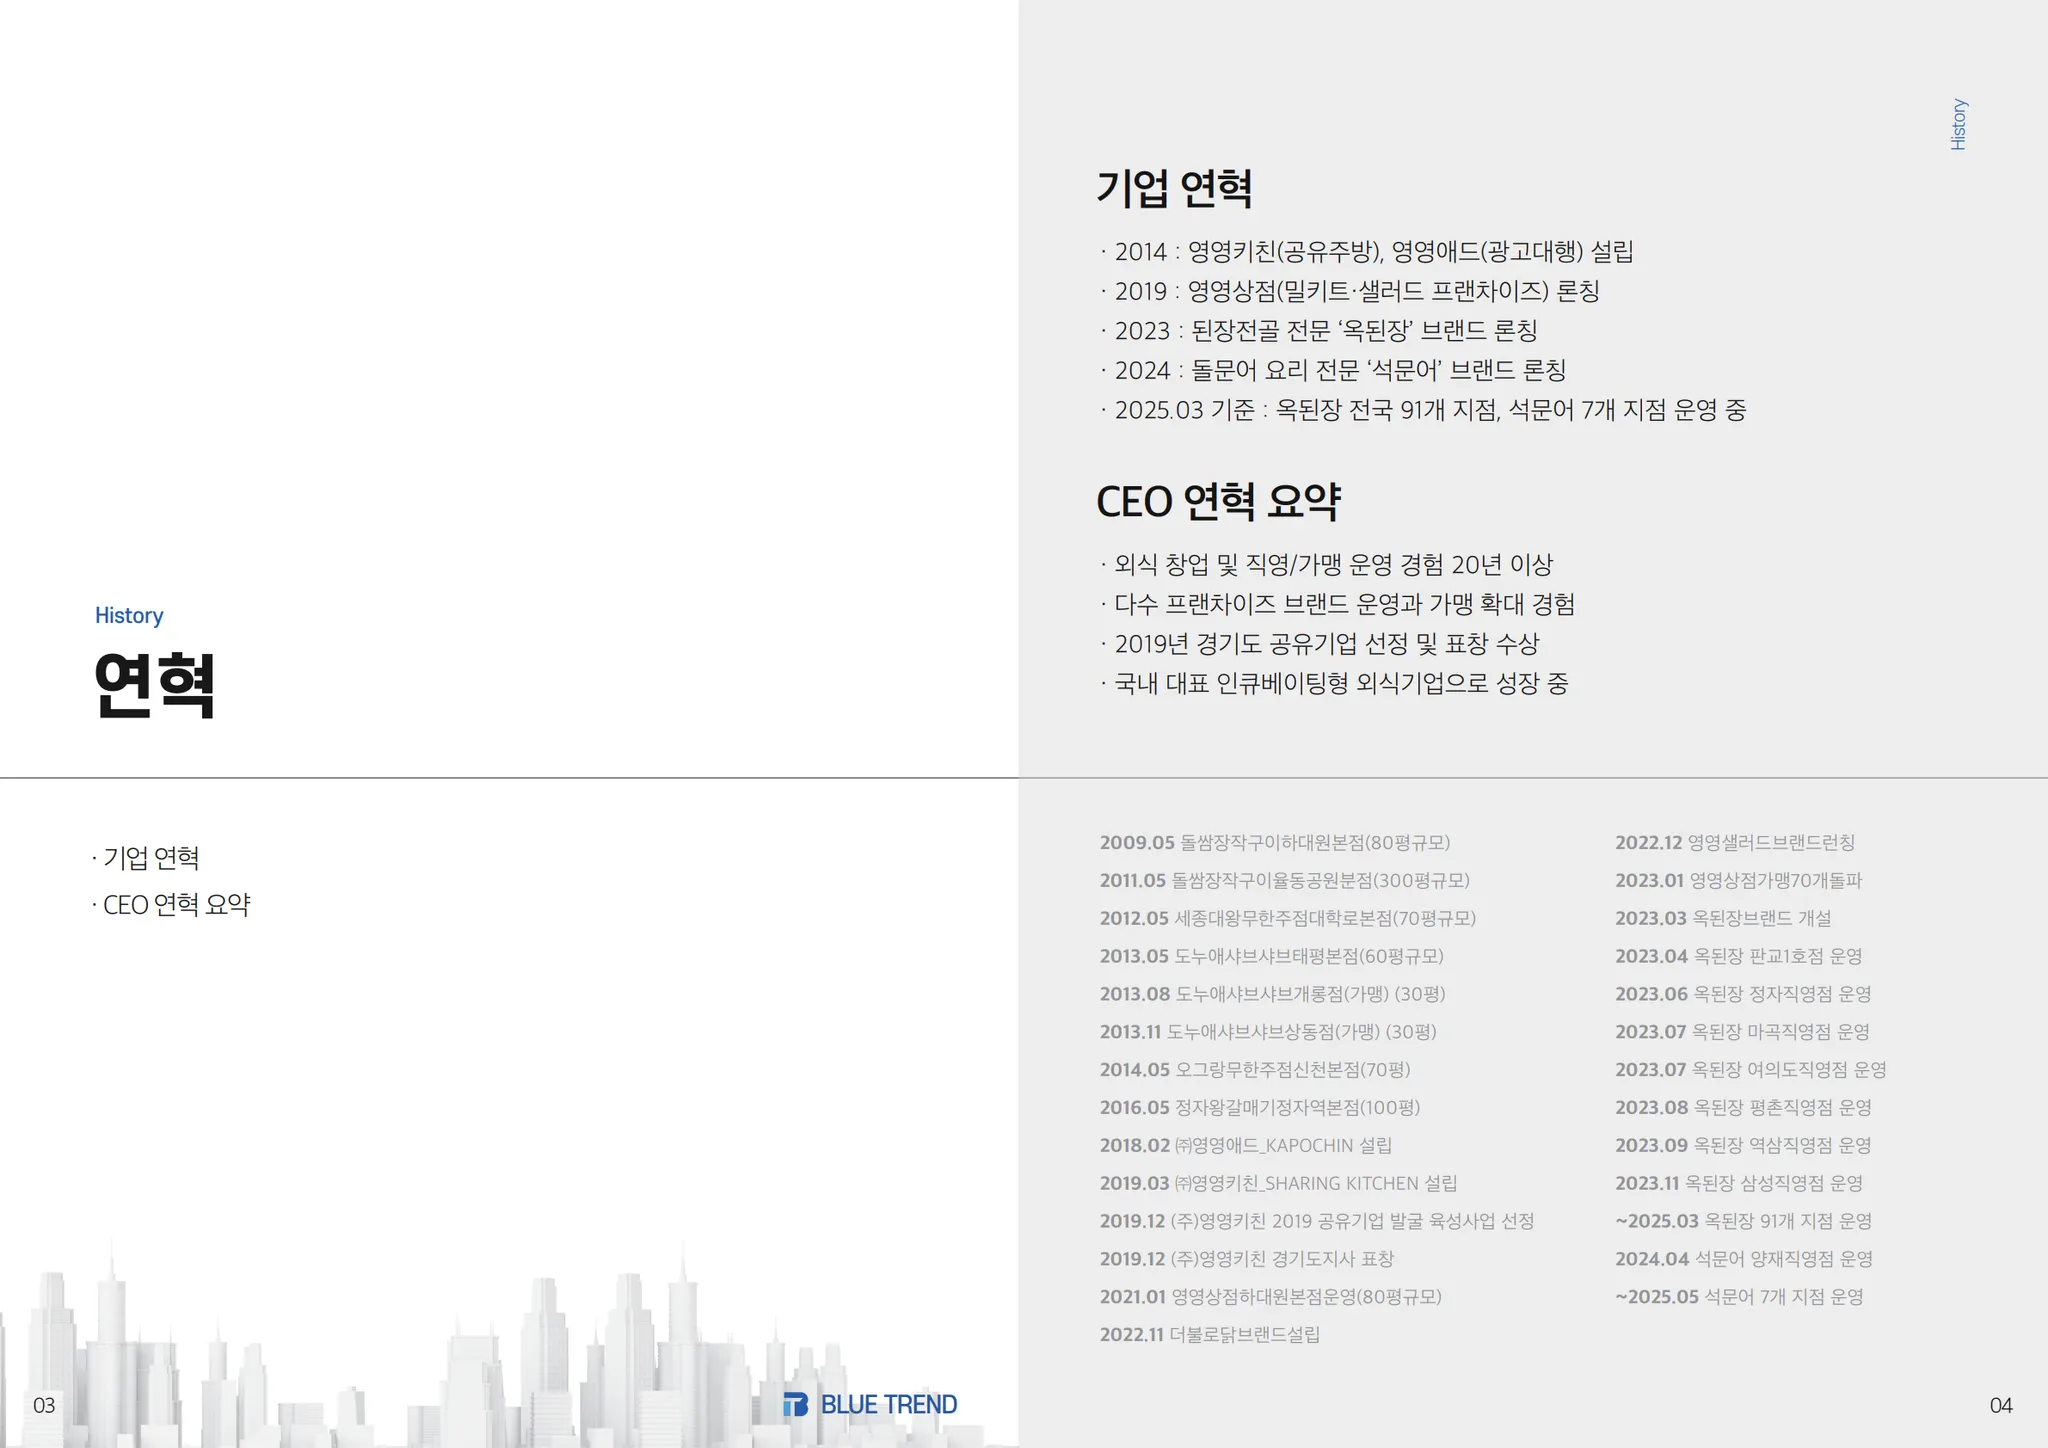Image resolution: width=2048 pixels, height=1448 pixels.
Task: Click the 2019.03 SHARING KITCHEN 설립 entry
Action: [1278, 1183]
